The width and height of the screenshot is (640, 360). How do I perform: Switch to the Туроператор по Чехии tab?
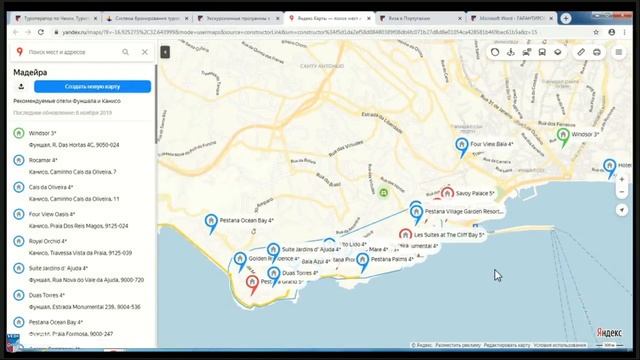pos(56,18)
